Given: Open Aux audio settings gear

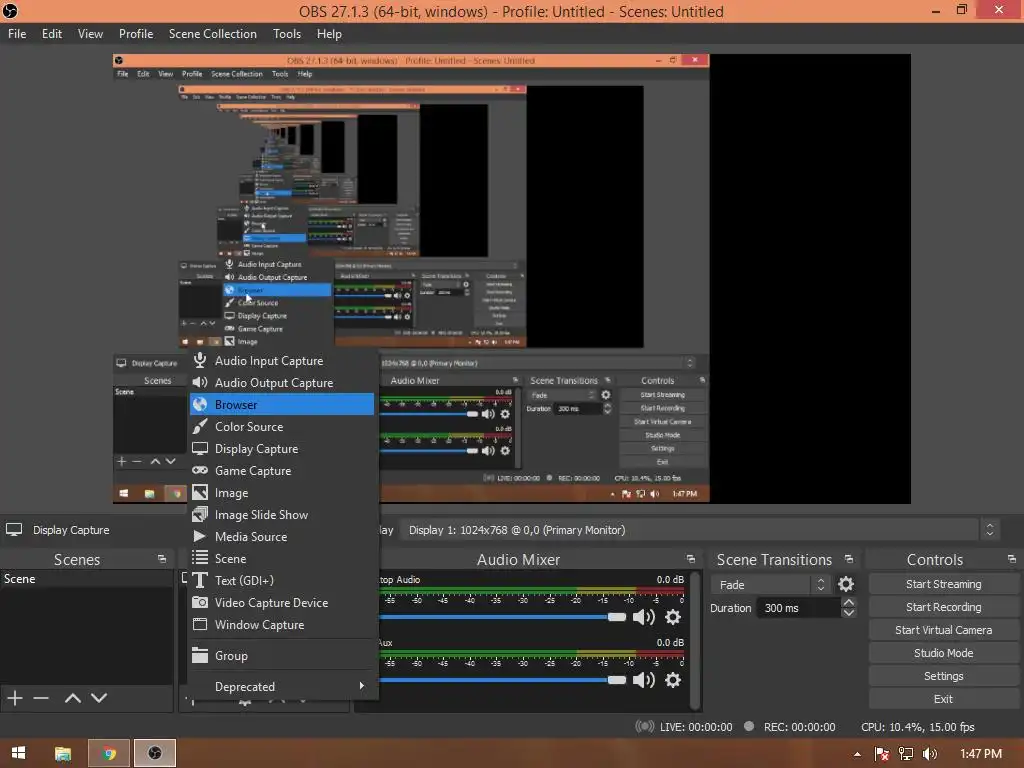Looking at the screenshot, I should [673, 680].
